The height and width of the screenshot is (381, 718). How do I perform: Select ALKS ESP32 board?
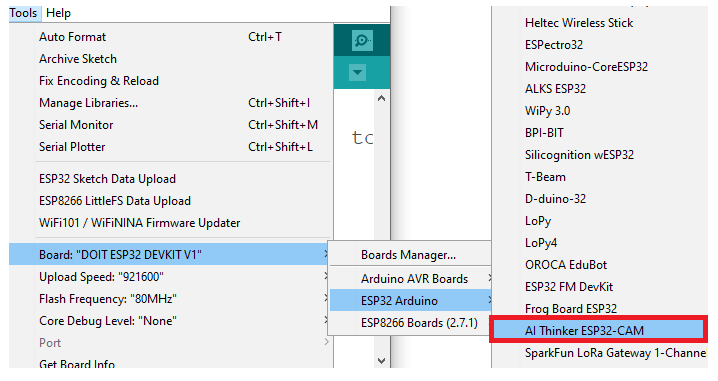click(x=600, y=88)
